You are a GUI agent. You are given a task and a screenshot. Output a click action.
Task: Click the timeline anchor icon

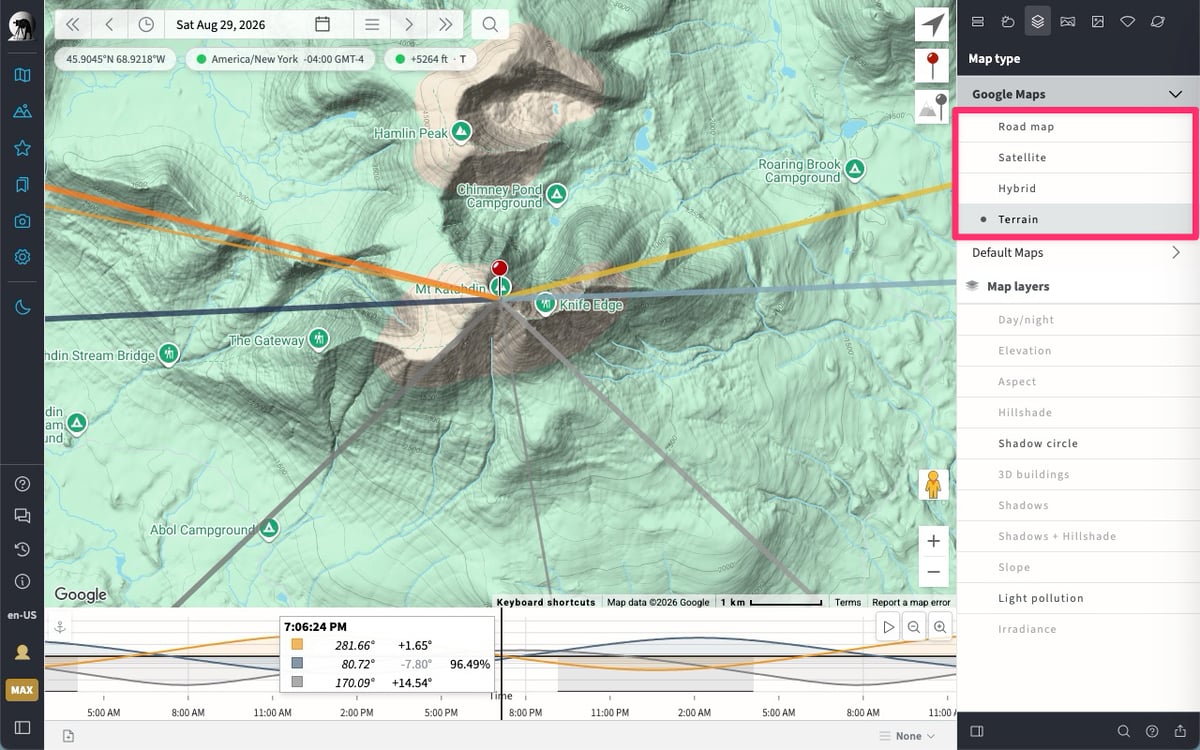(x=59, y=627)
